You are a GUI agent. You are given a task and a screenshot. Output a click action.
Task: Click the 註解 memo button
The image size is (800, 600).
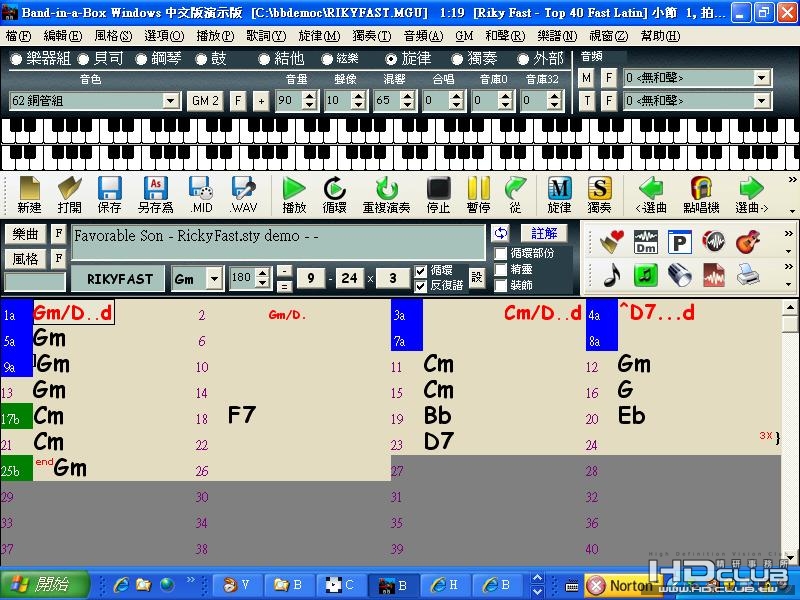point(544,233)
